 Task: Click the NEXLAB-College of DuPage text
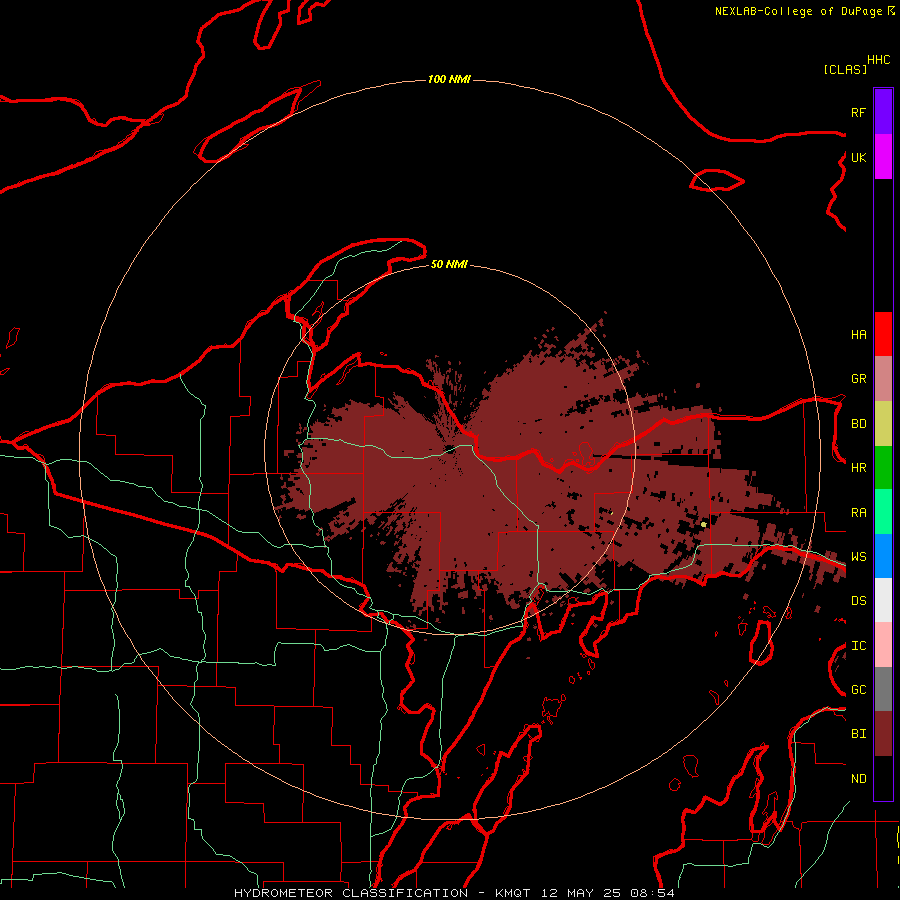798,11
